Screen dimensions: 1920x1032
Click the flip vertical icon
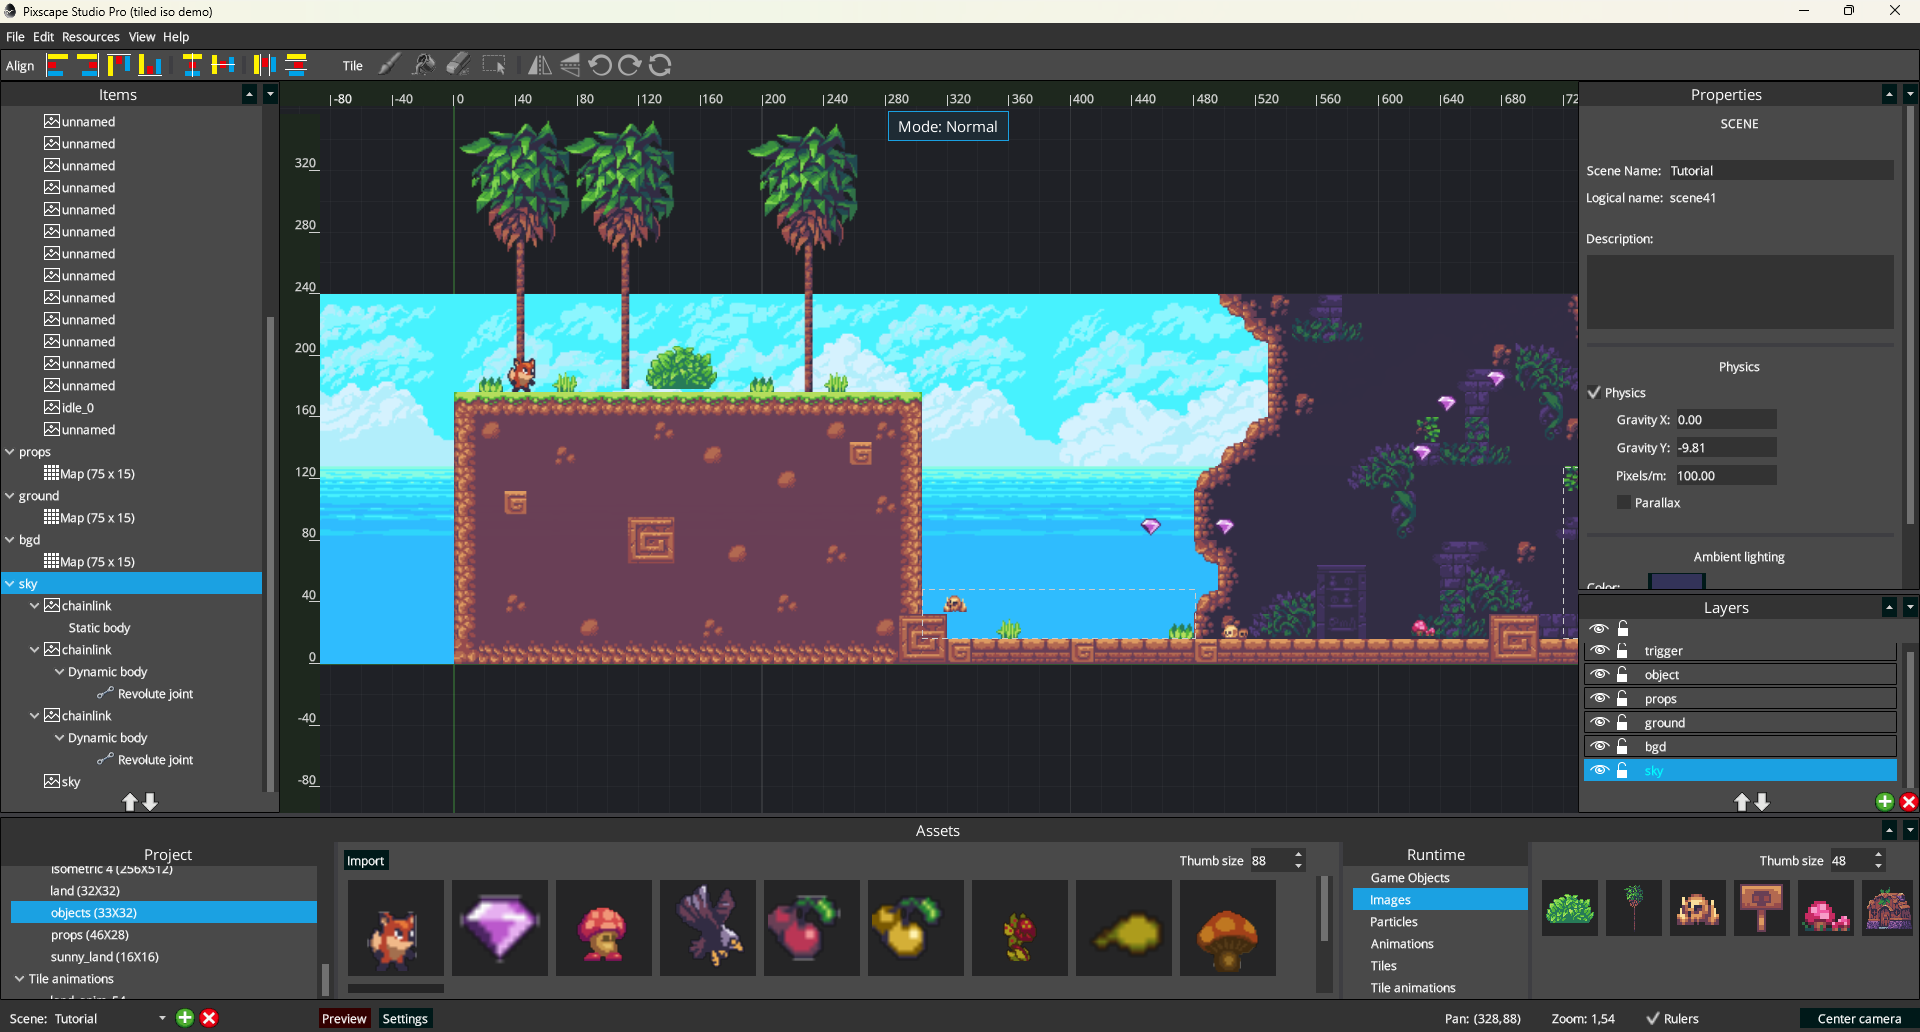pos(570,65)
